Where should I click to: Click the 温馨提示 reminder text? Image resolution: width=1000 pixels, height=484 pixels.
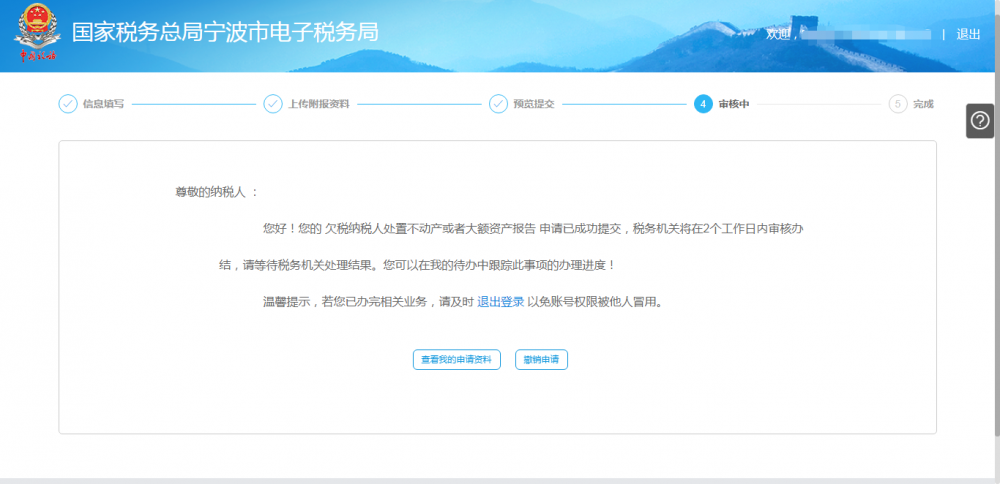(464, 302)
